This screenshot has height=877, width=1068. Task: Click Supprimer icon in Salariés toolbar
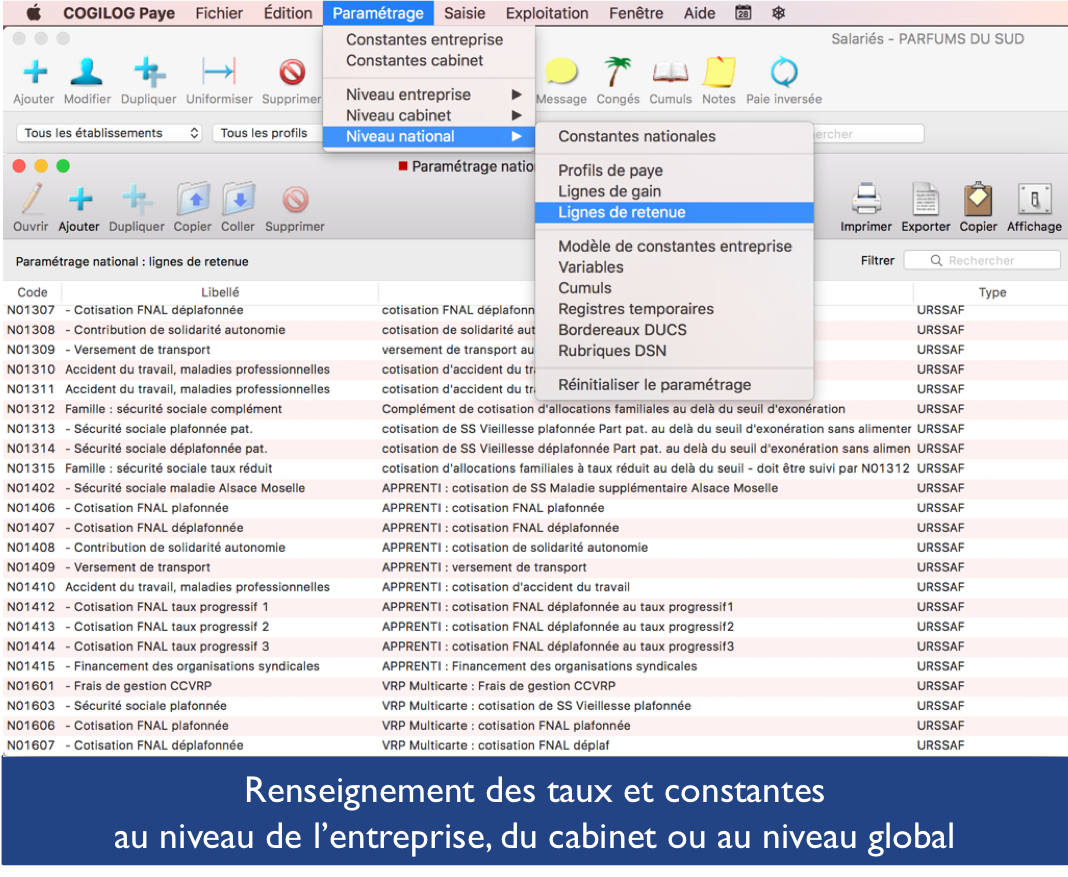[x=292, y=71]
